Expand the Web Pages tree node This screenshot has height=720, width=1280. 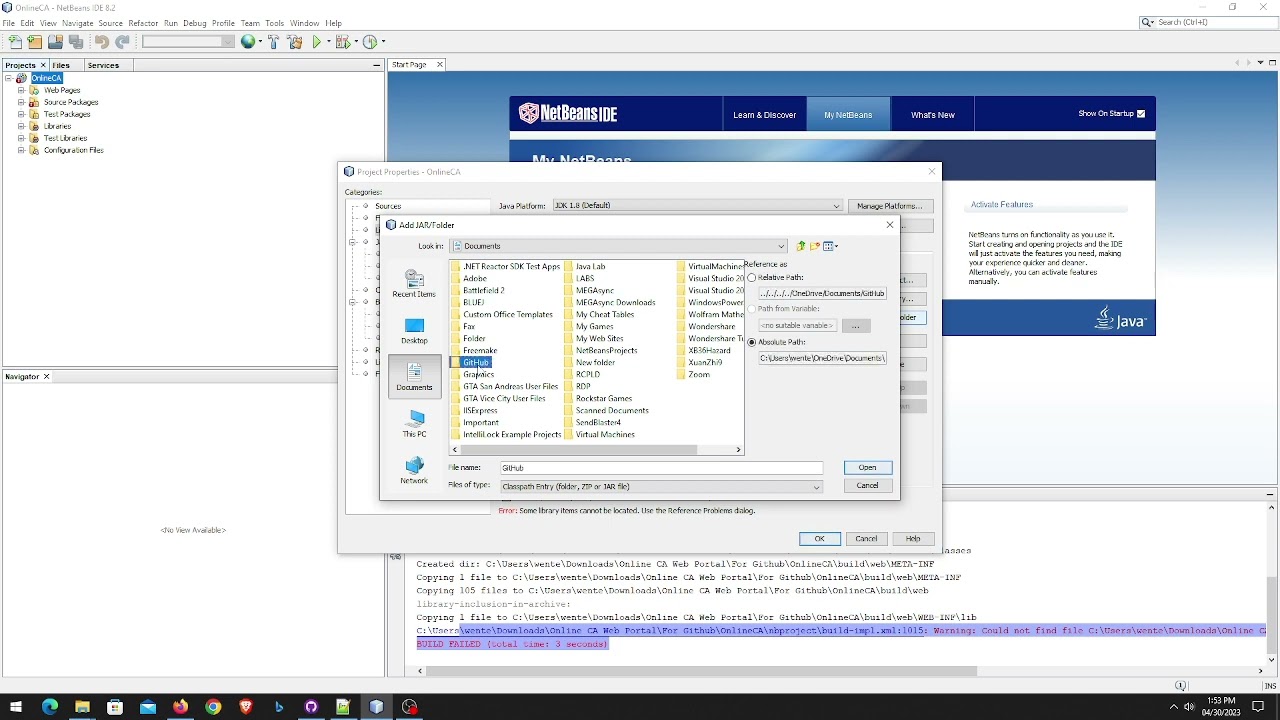tap(21, 90)
